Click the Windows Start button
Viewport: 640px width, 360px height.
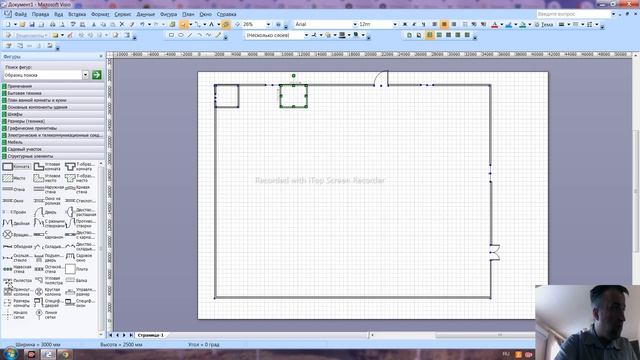pos(10,354)
